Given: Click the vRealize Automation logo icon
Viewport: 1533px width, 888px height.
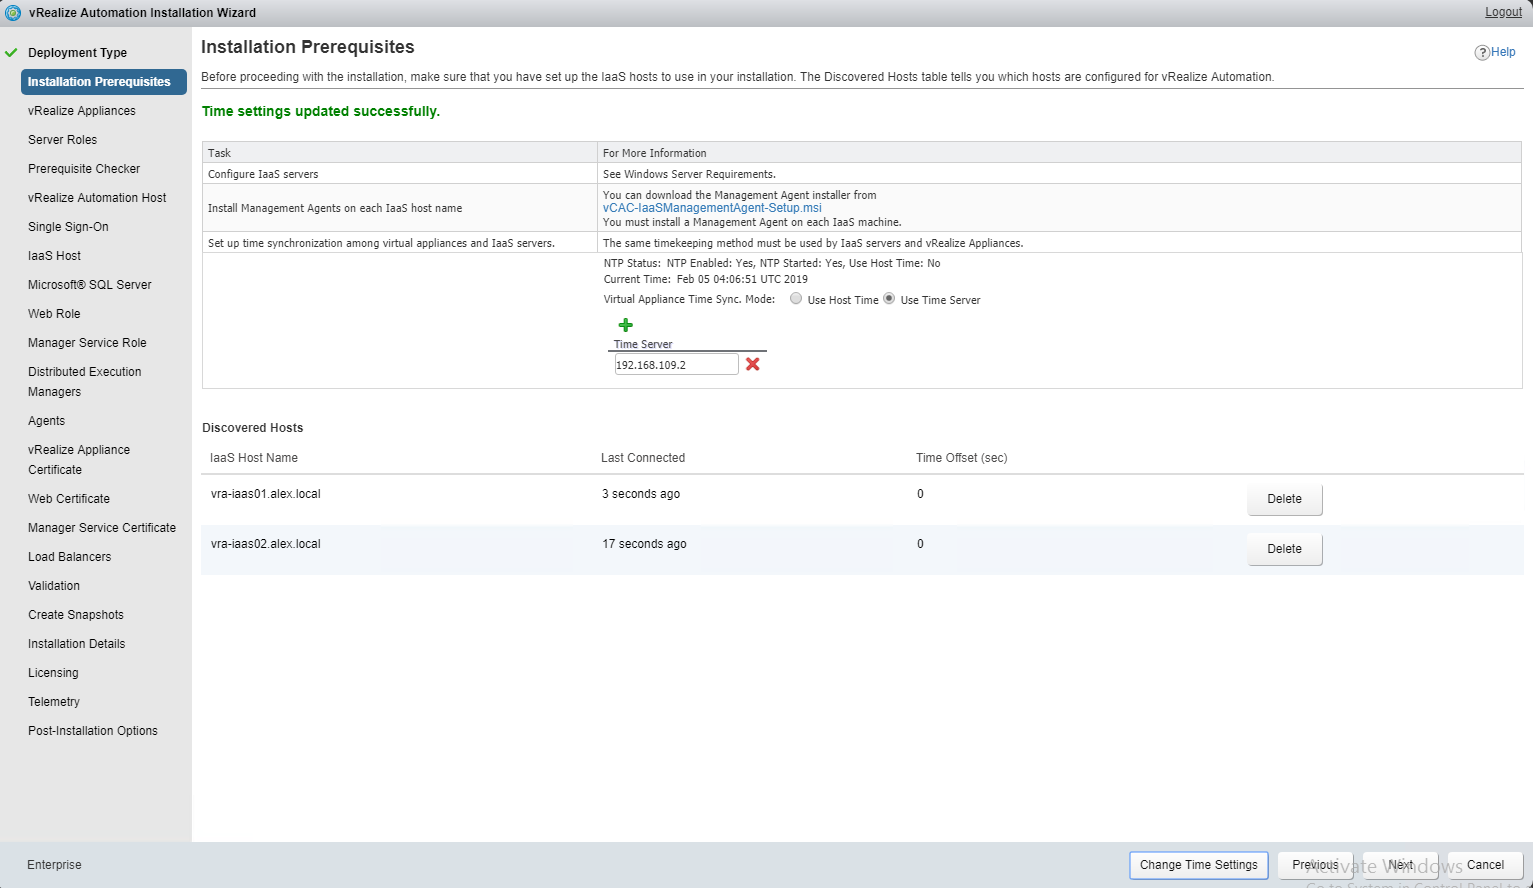Looking at the screenshot, I should click(13, 13).
